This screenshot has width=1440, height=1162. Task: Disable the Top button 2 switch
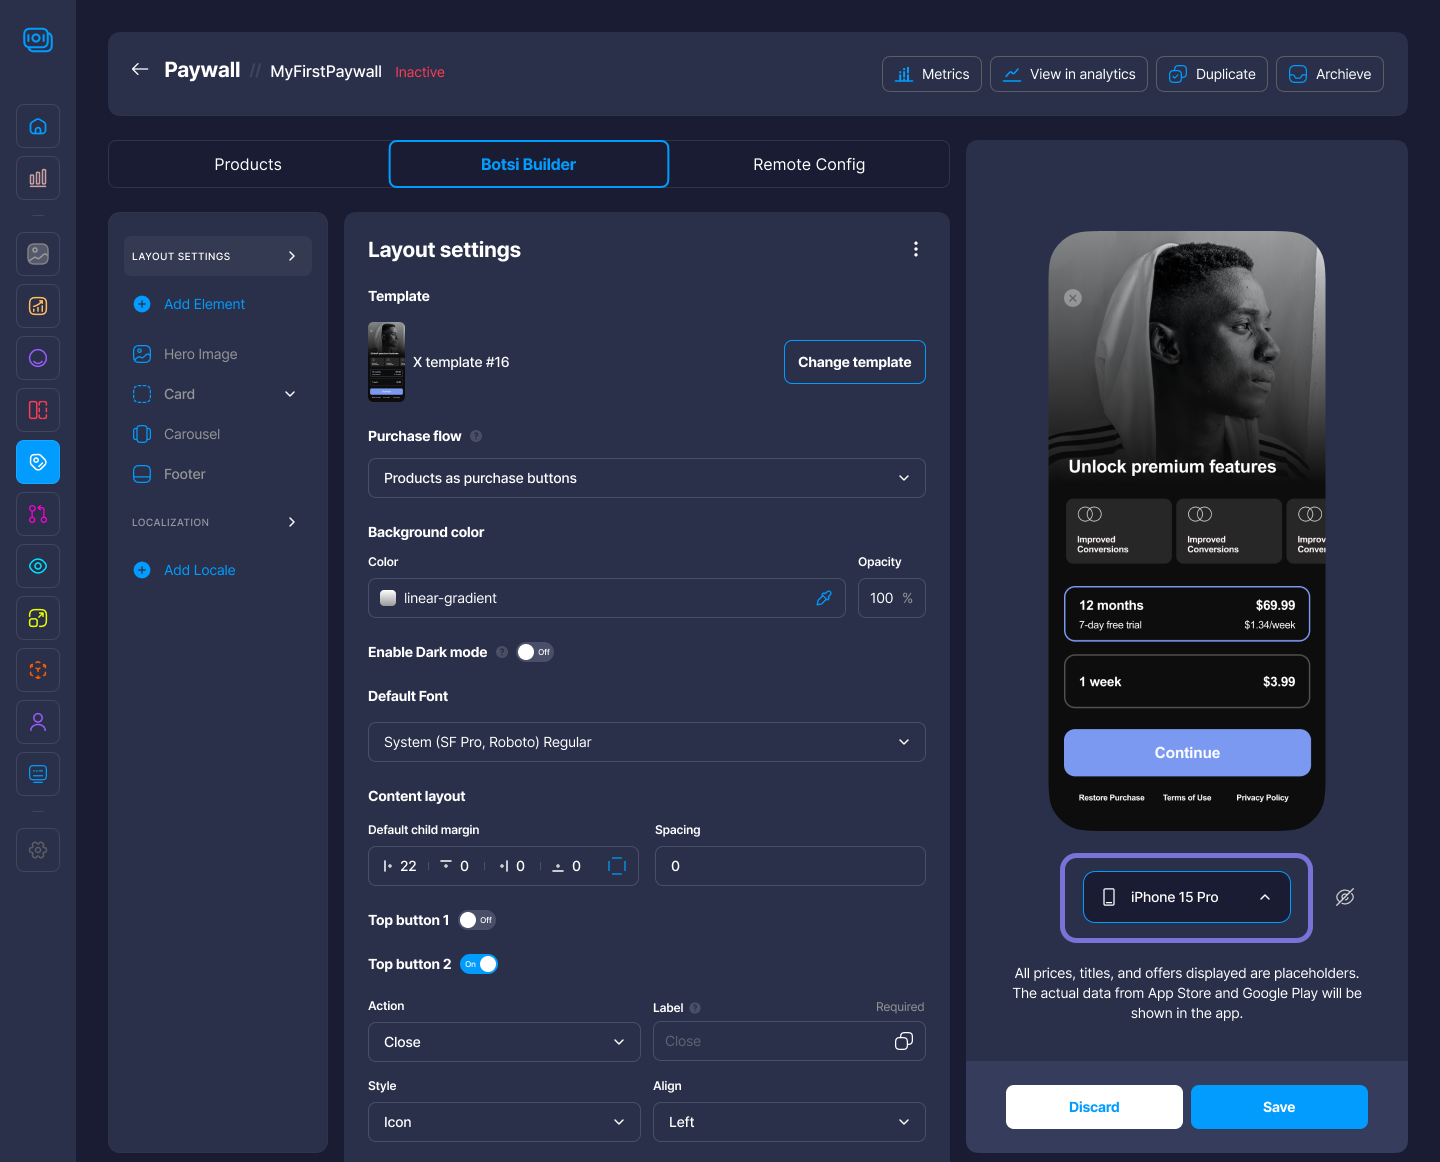(x=479, y=964)
